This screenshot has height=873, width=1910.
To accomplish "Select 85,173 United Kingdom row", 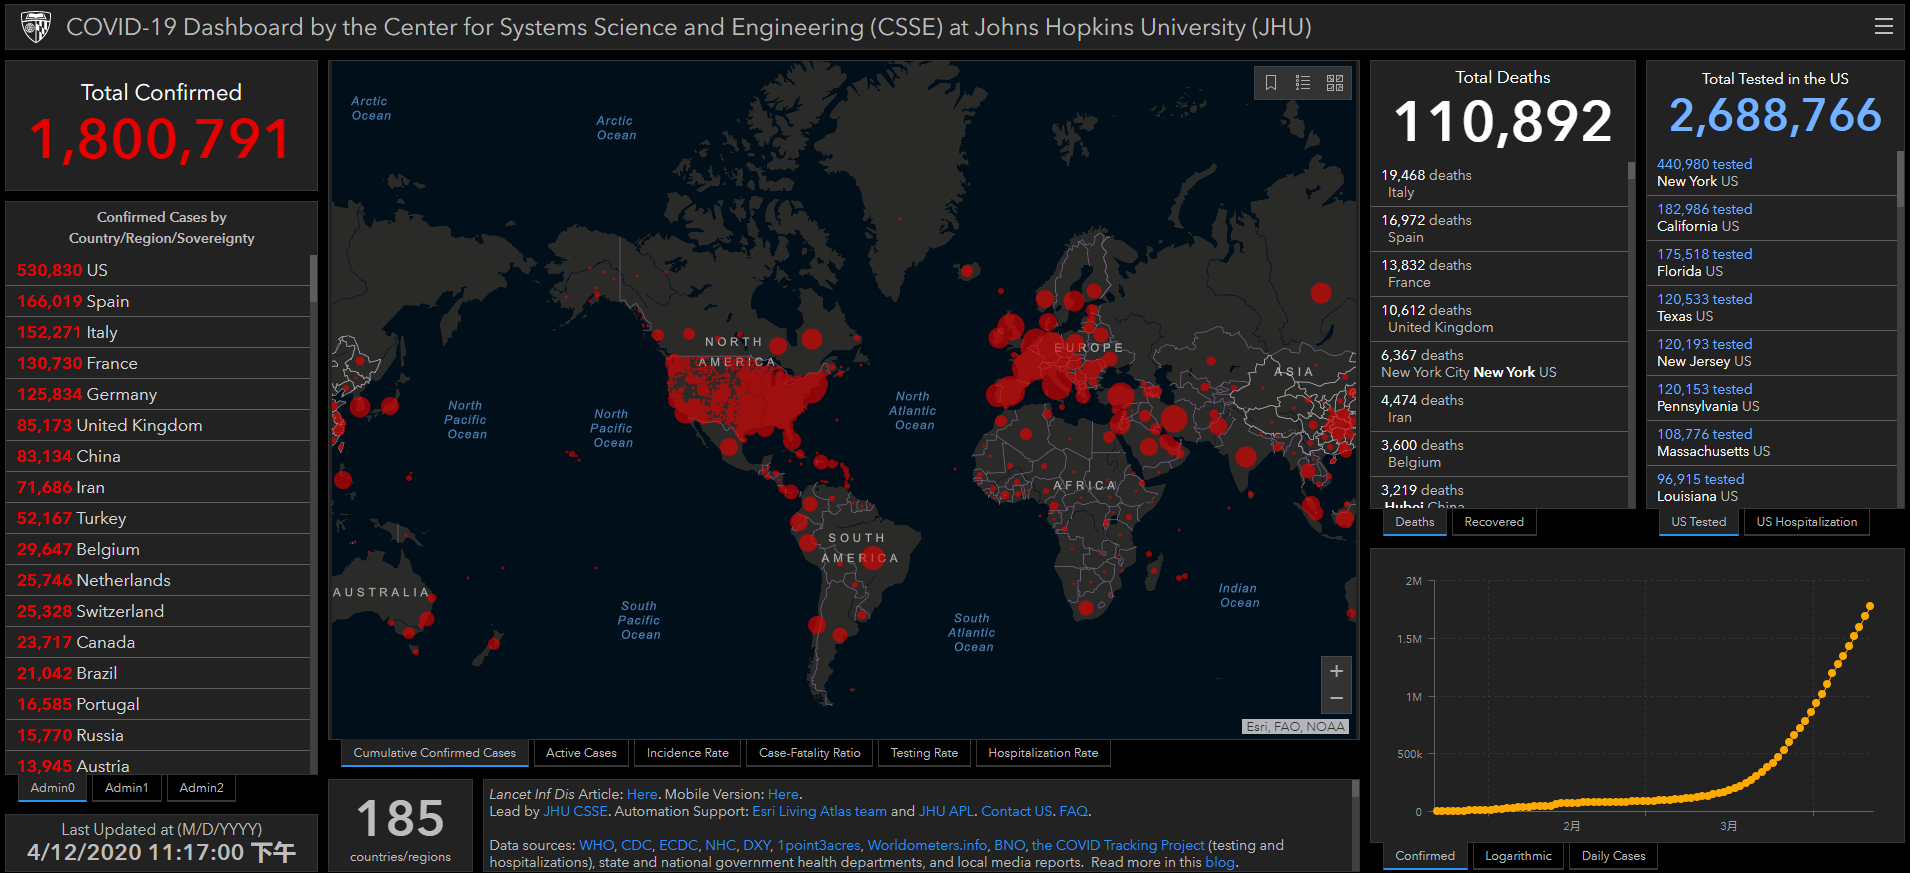I will point(158,425).
